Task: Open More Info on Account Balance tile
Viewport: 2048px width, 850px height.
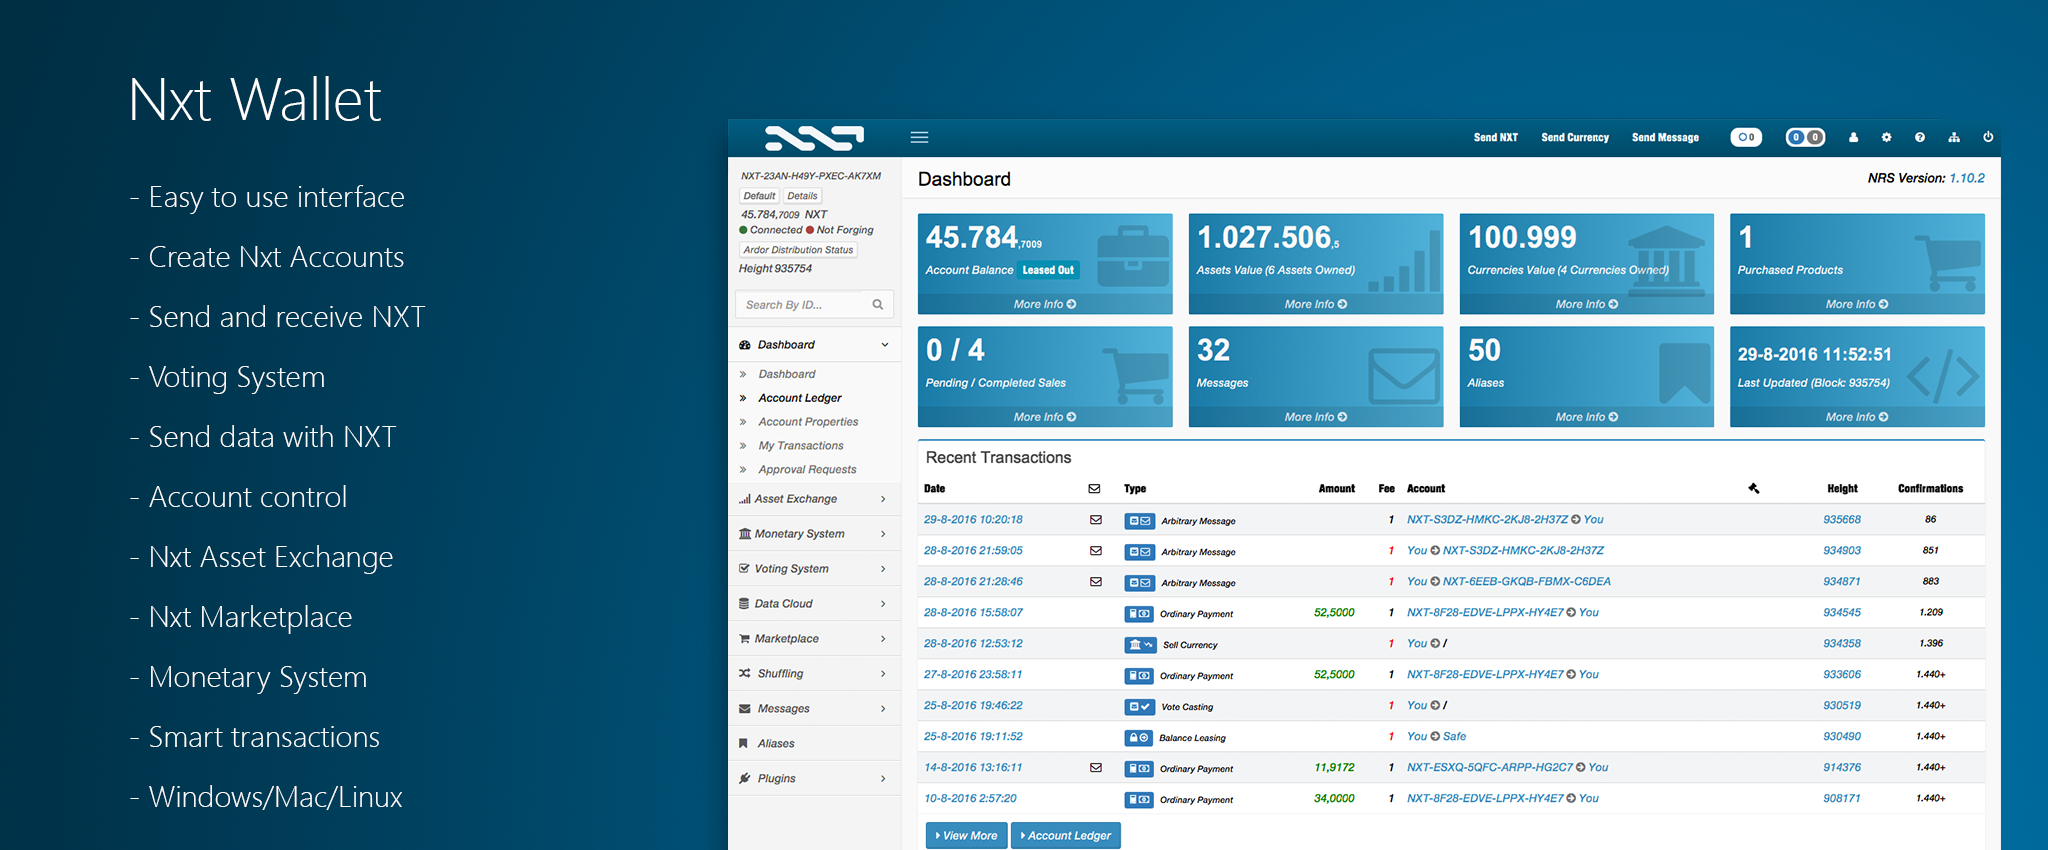Action: pos(1045,304)
